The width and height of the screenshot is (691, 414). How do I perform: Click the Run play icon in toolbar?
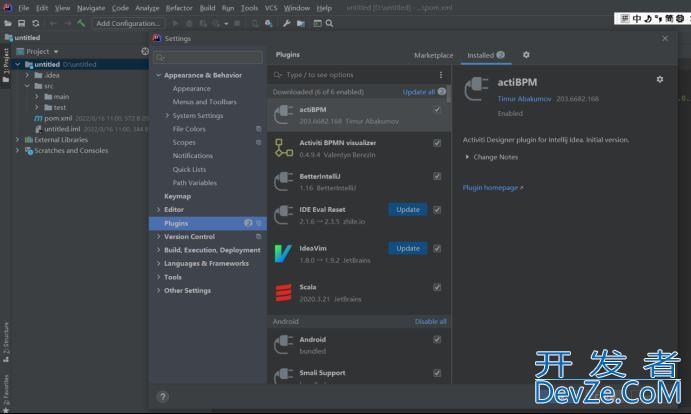click(175, 23)
